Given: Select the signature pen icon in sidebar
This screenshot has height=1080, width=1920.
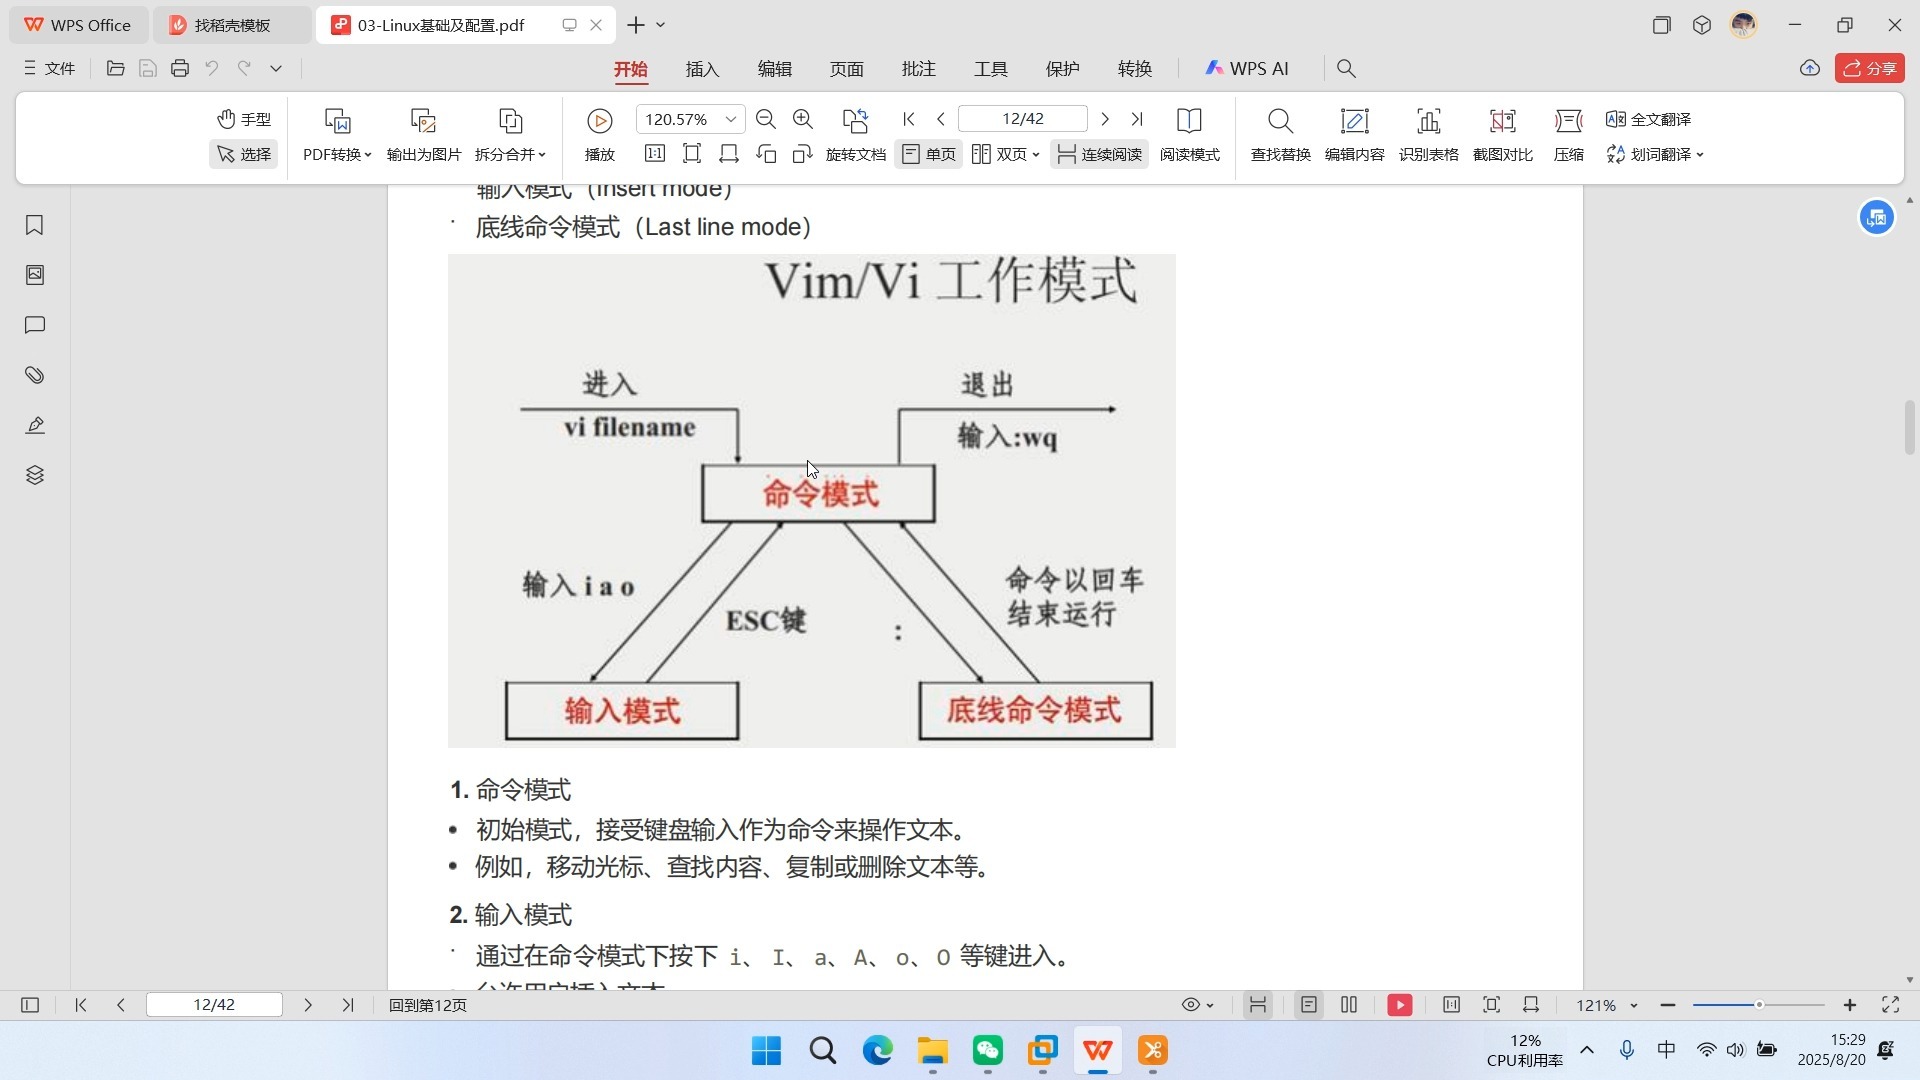Looking at the screenshot, I should coord(35,425).
